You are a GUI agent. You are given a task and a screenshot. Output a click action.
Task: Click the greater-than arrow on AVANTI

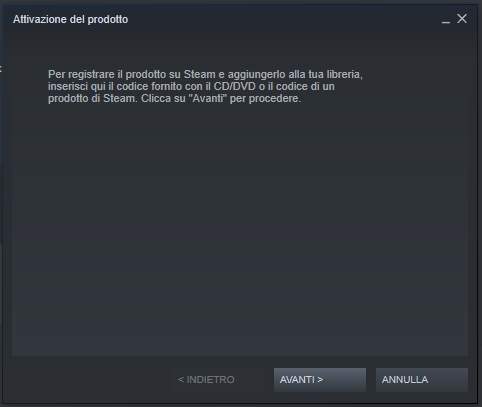coord(320,380)
